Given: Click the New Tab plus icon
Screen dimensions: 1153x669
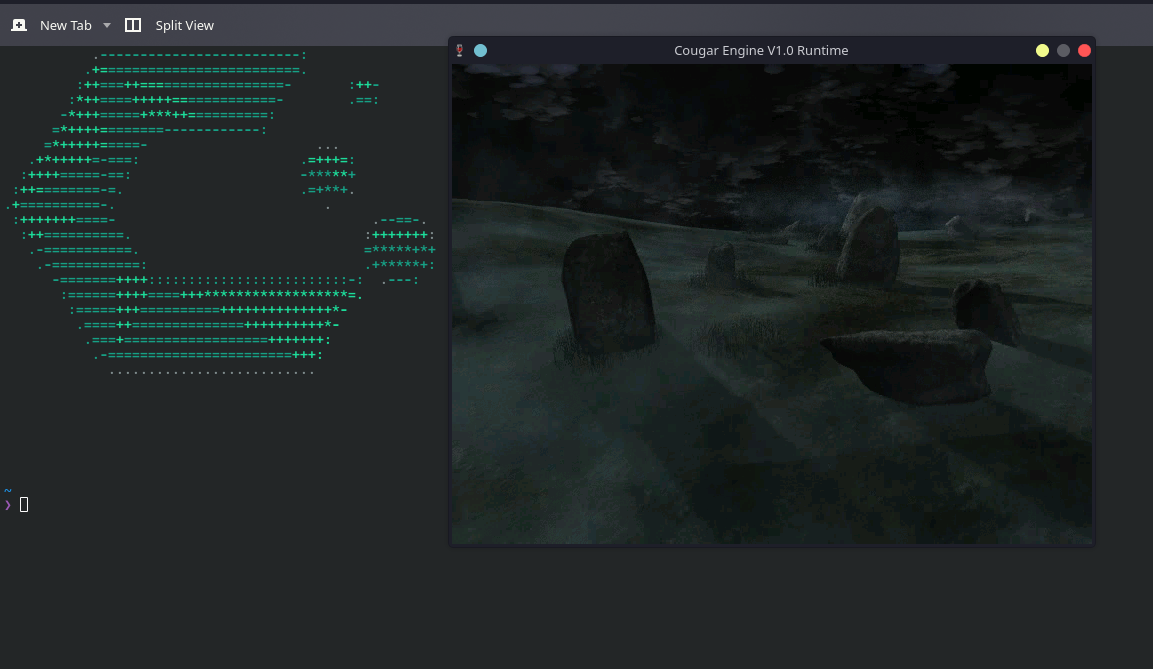Looking at the screenshot, I should 19,25.
